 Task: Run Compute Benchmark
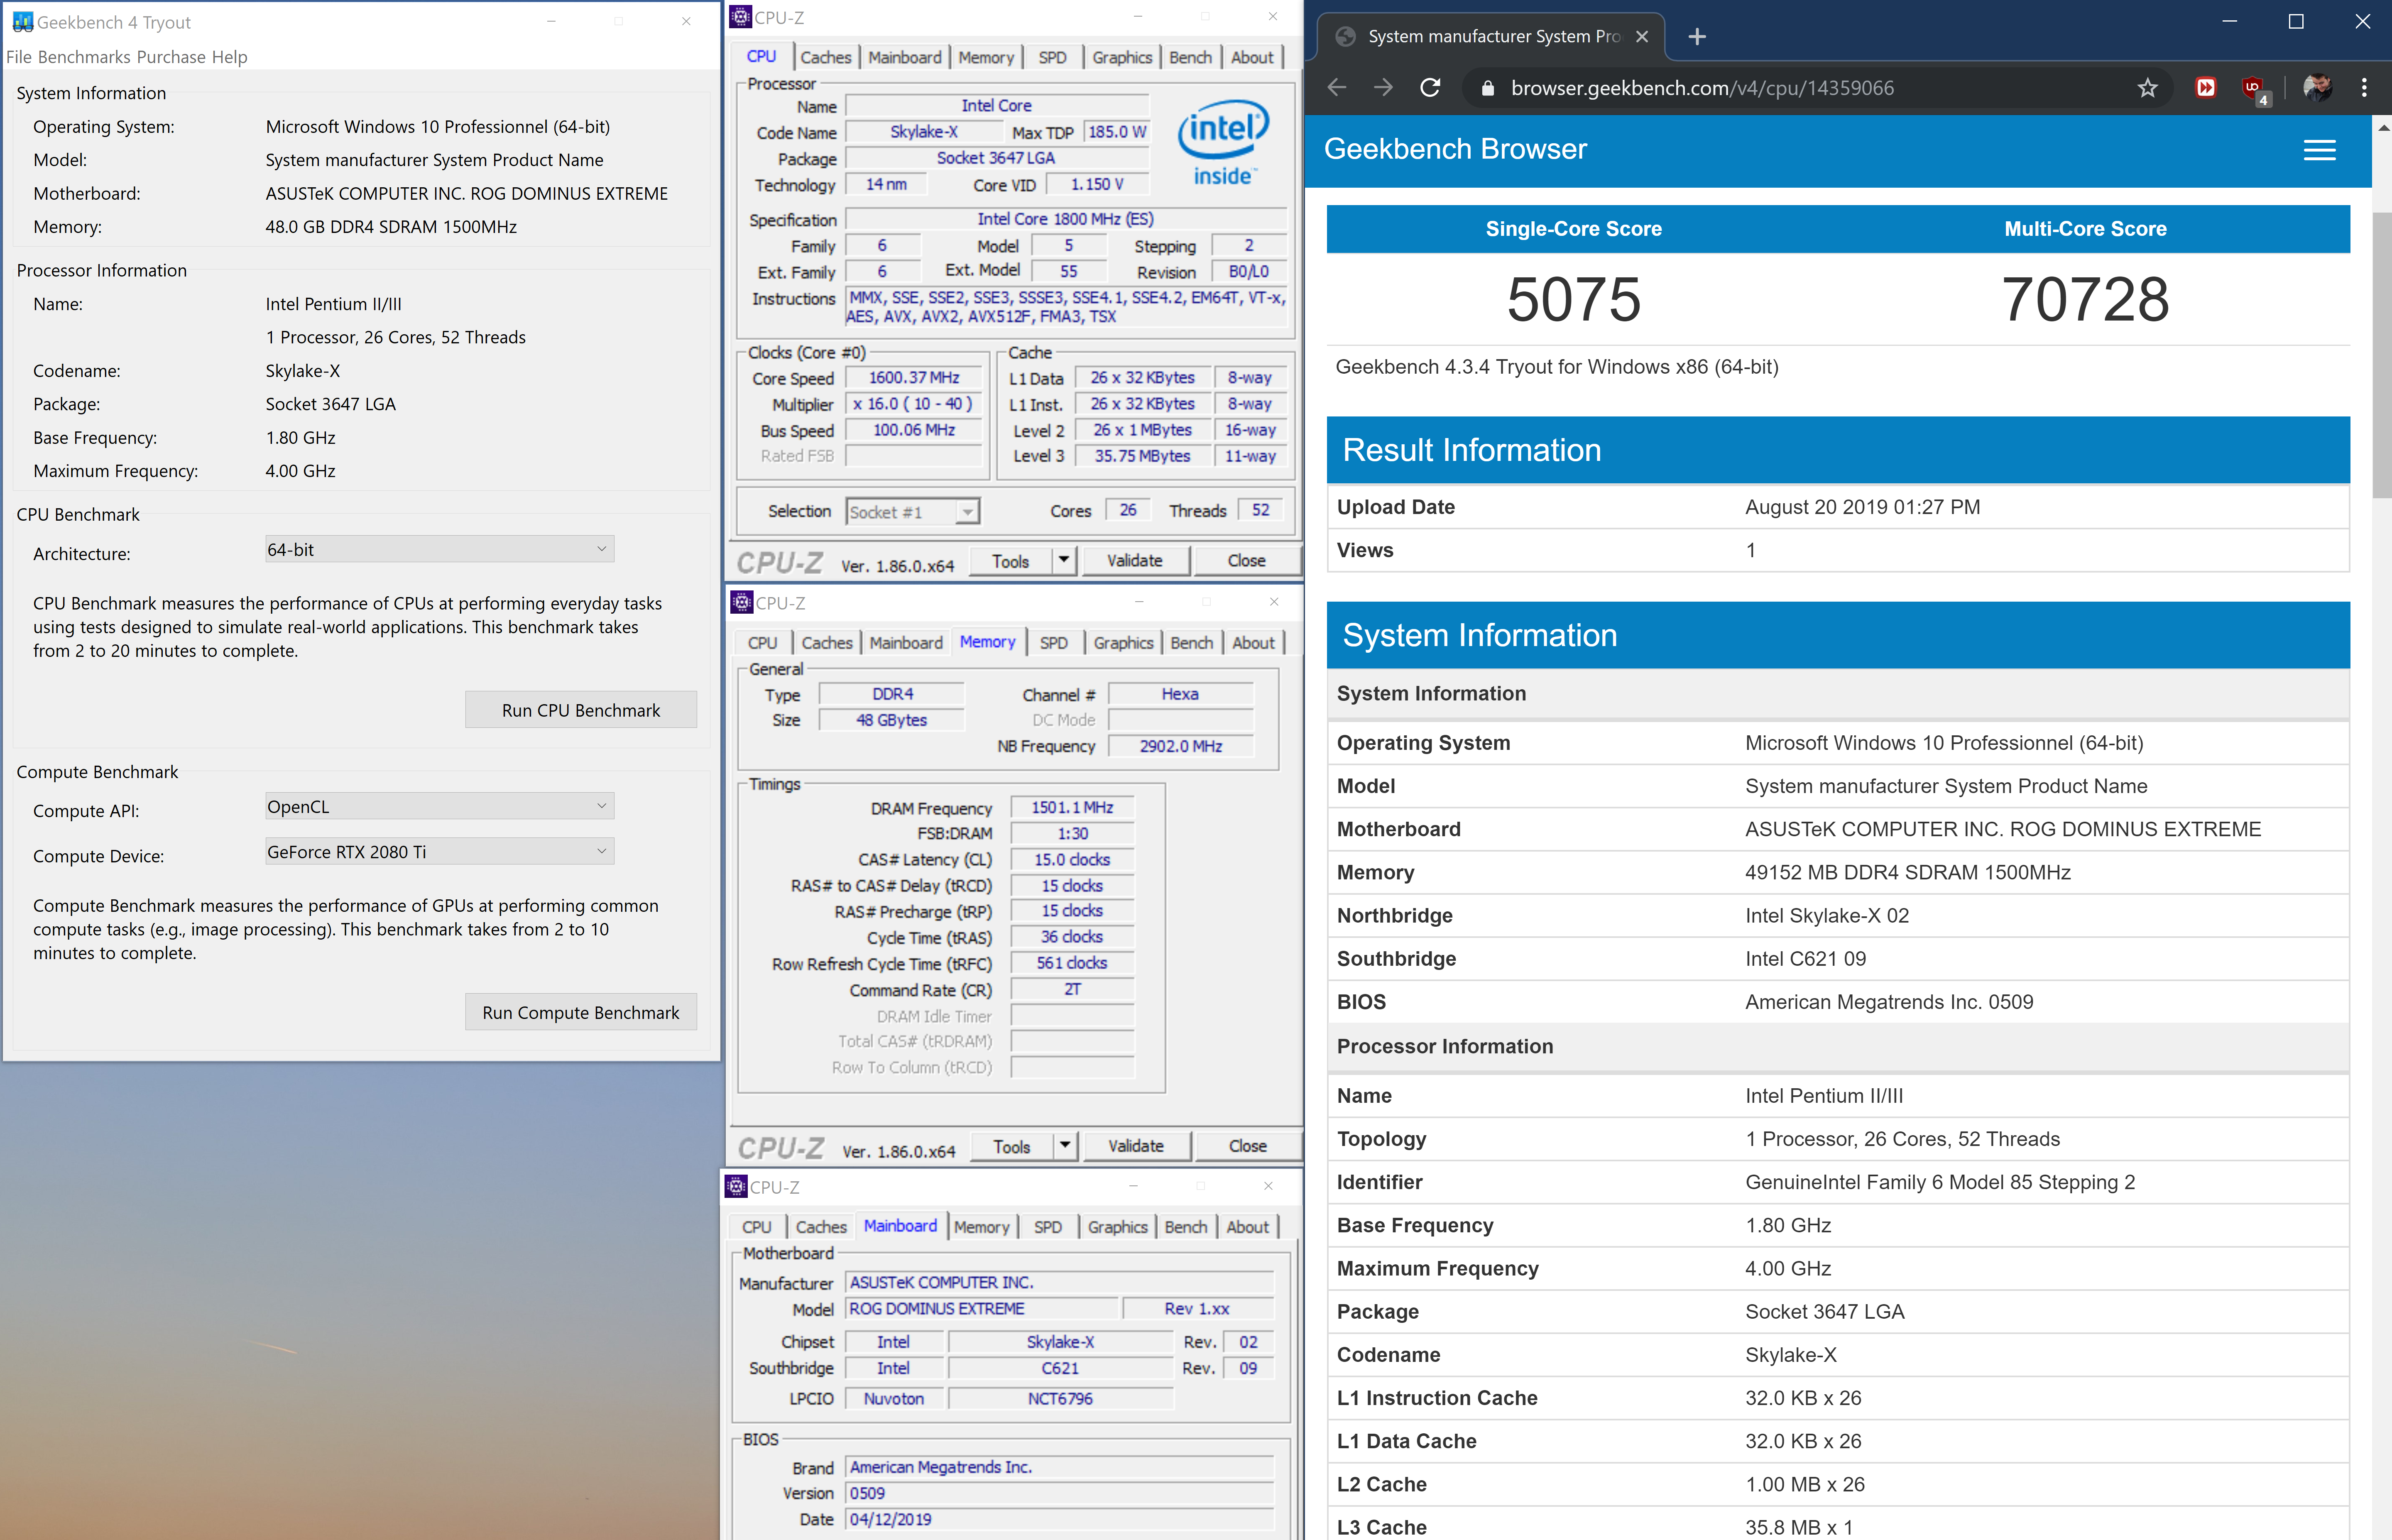581,1012
